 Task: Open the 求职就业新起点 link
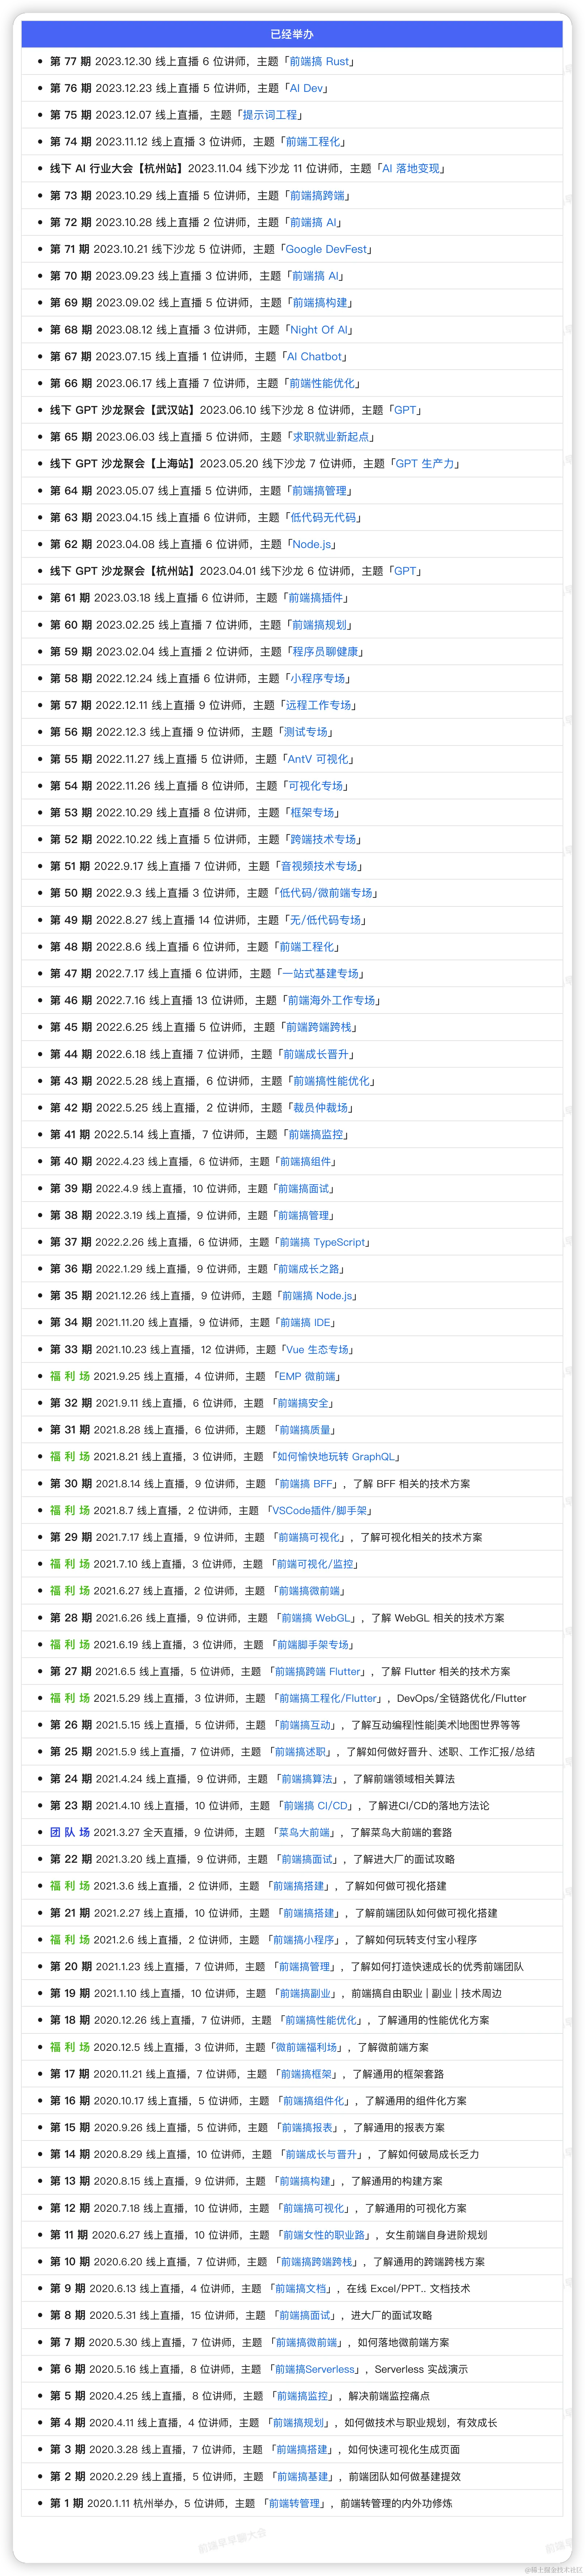331,437
